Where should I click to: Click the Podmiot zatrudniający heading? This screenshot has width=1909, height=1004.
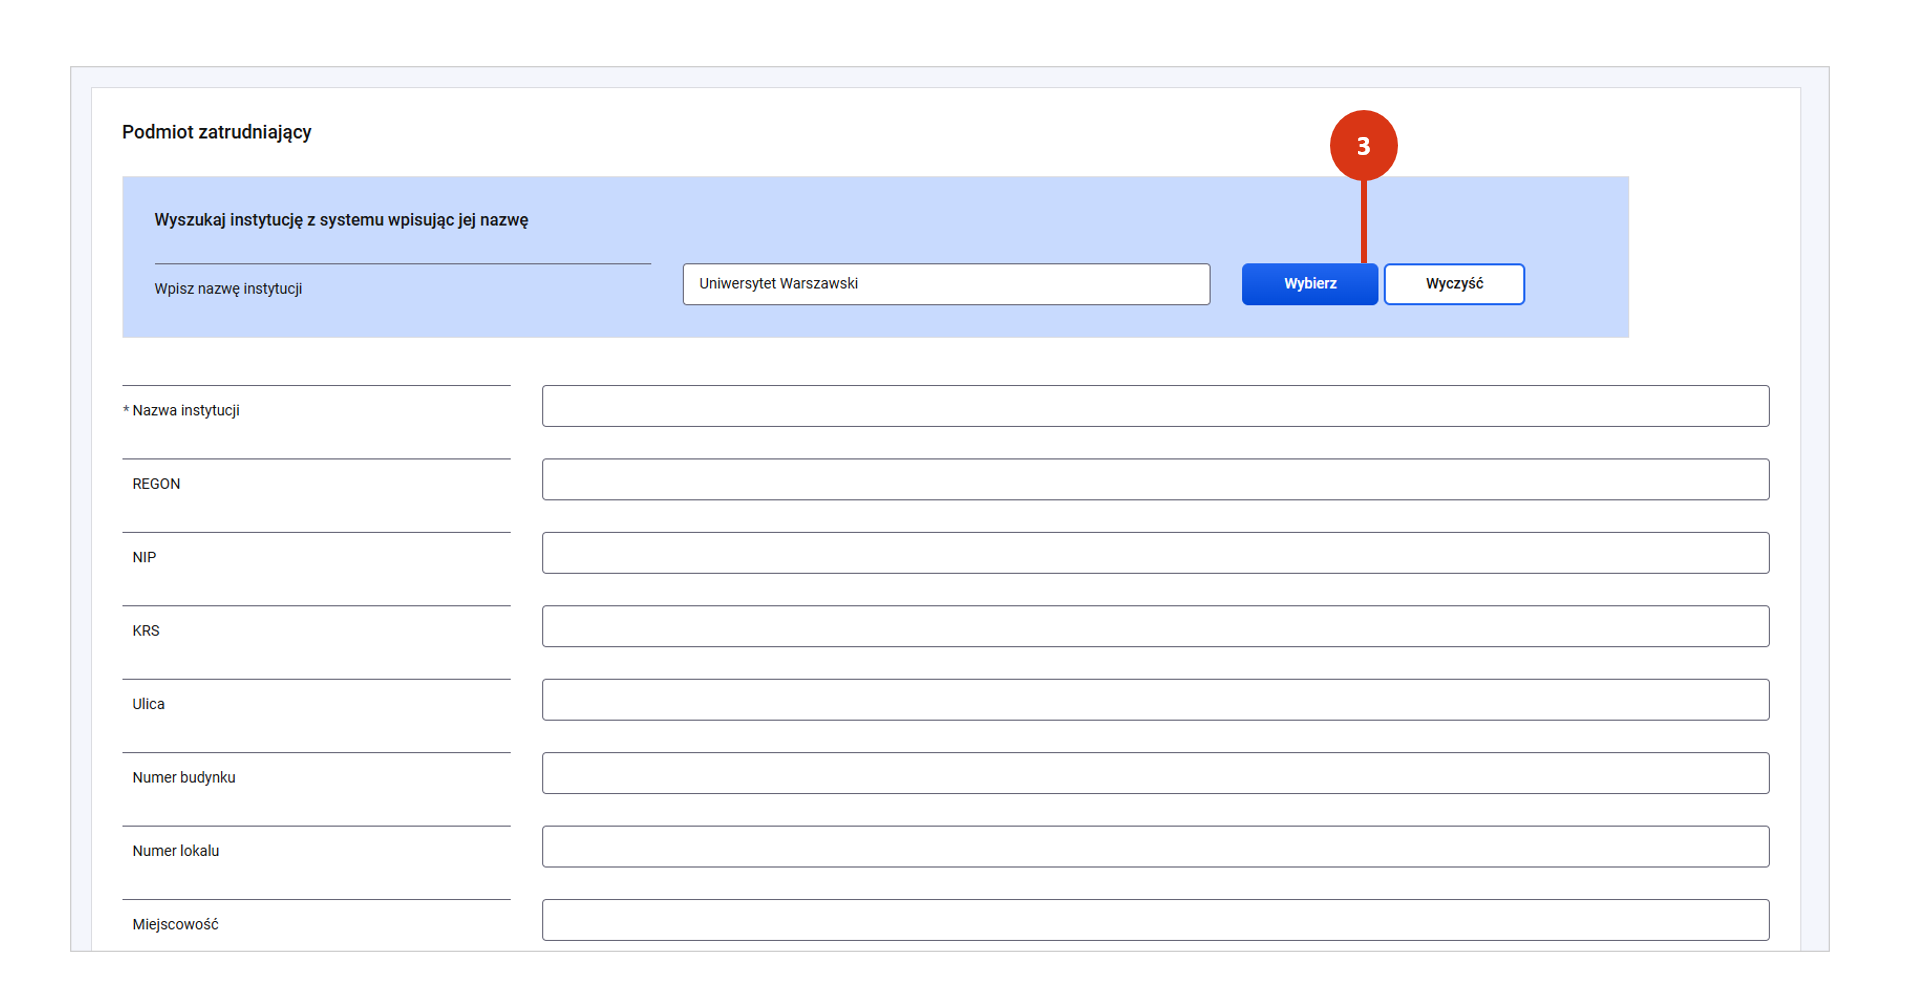(x=216, y=132)
